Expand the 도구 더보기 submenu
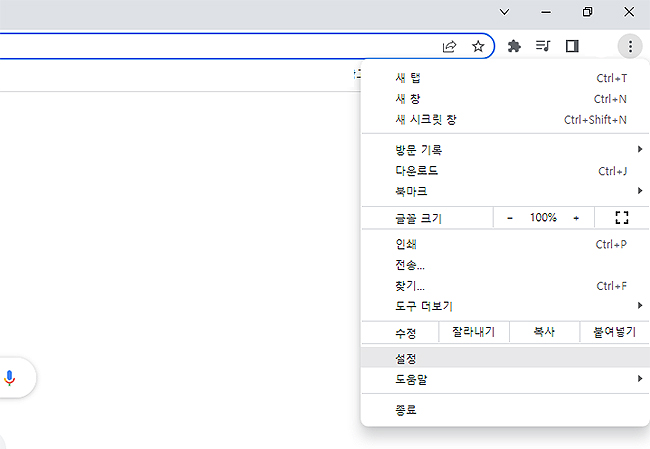The width and height of the screenshot is (650, 449). pyautogui.click(x=505, y=306)
